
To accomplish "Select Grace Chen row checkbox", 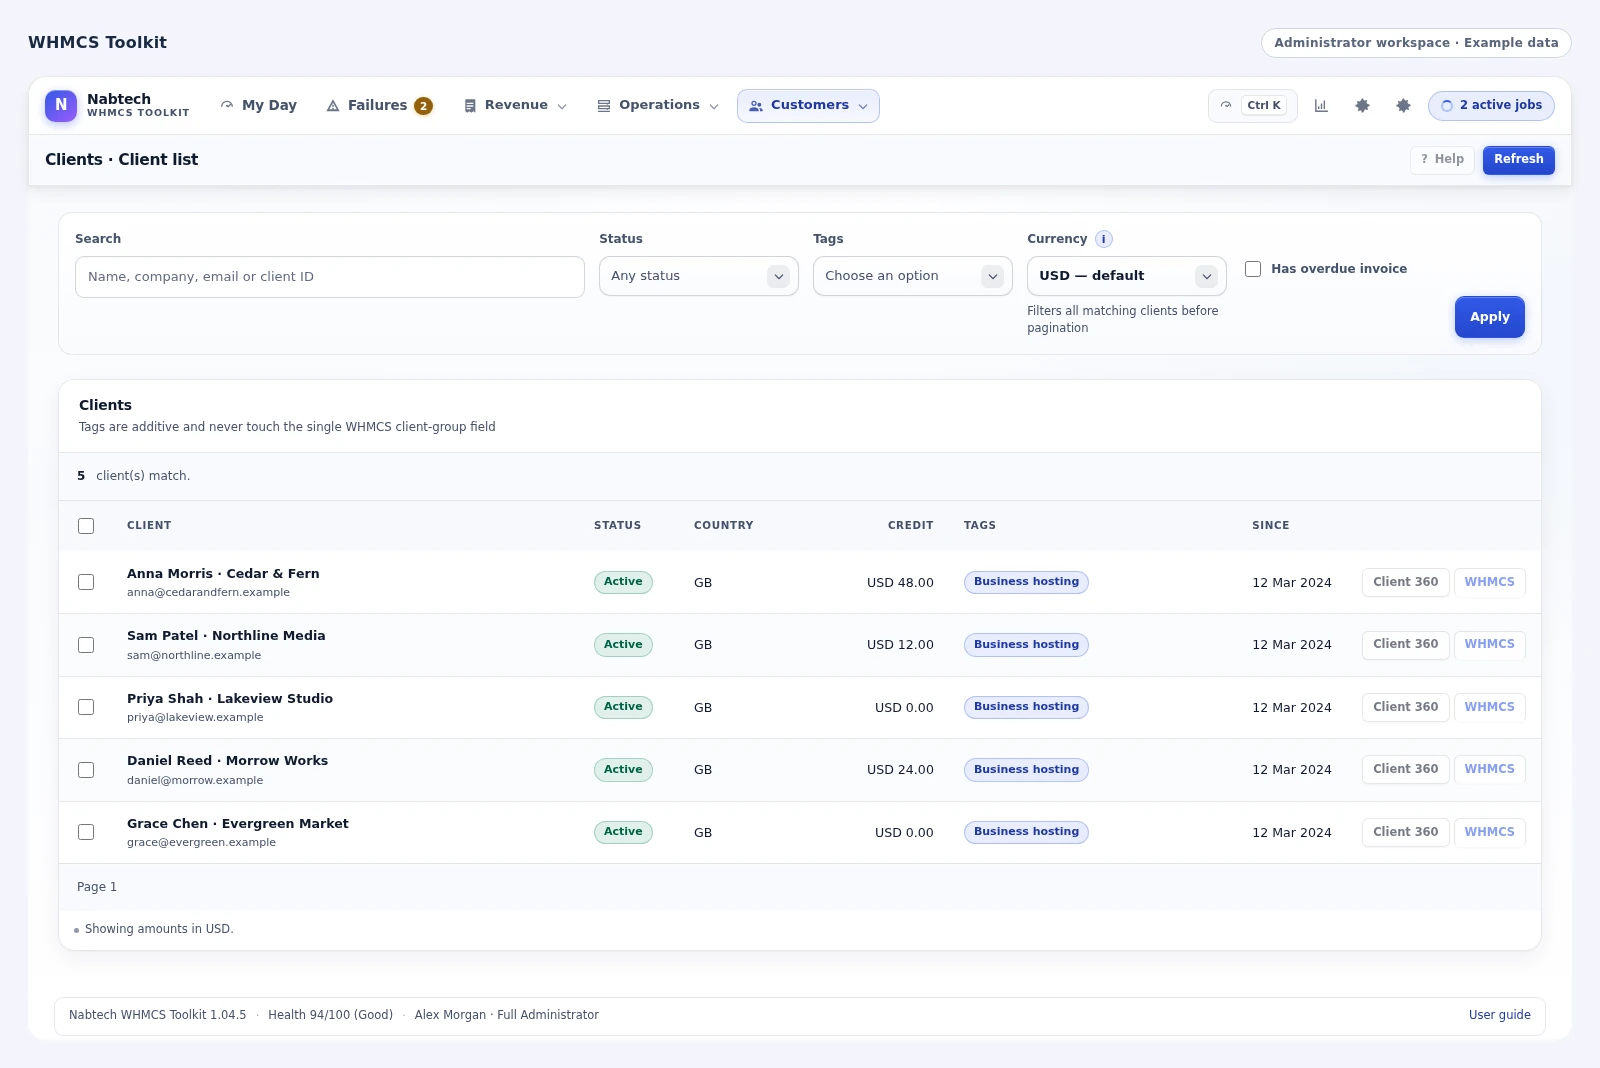I will click(x=86, y=832).
